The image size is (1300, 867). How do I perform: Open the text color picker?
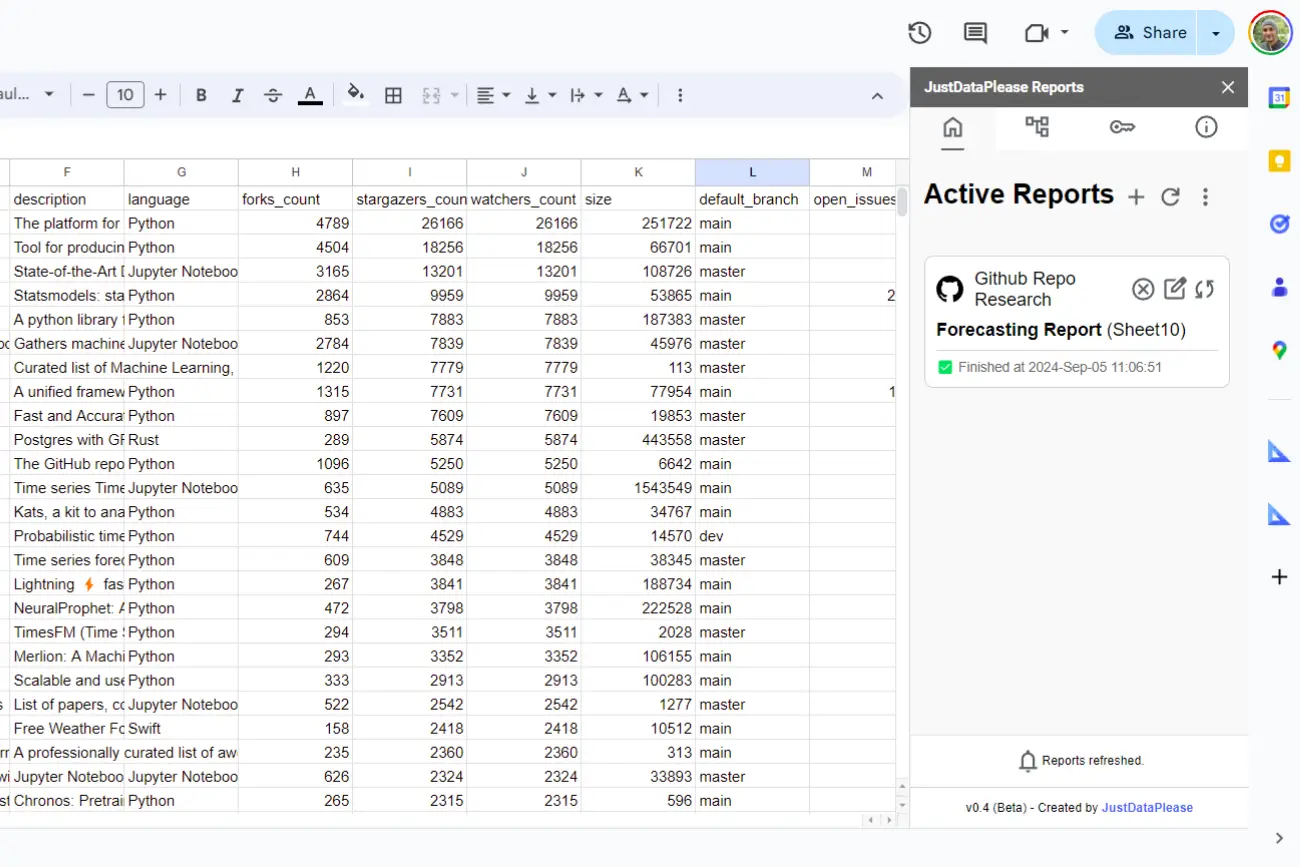310,95
